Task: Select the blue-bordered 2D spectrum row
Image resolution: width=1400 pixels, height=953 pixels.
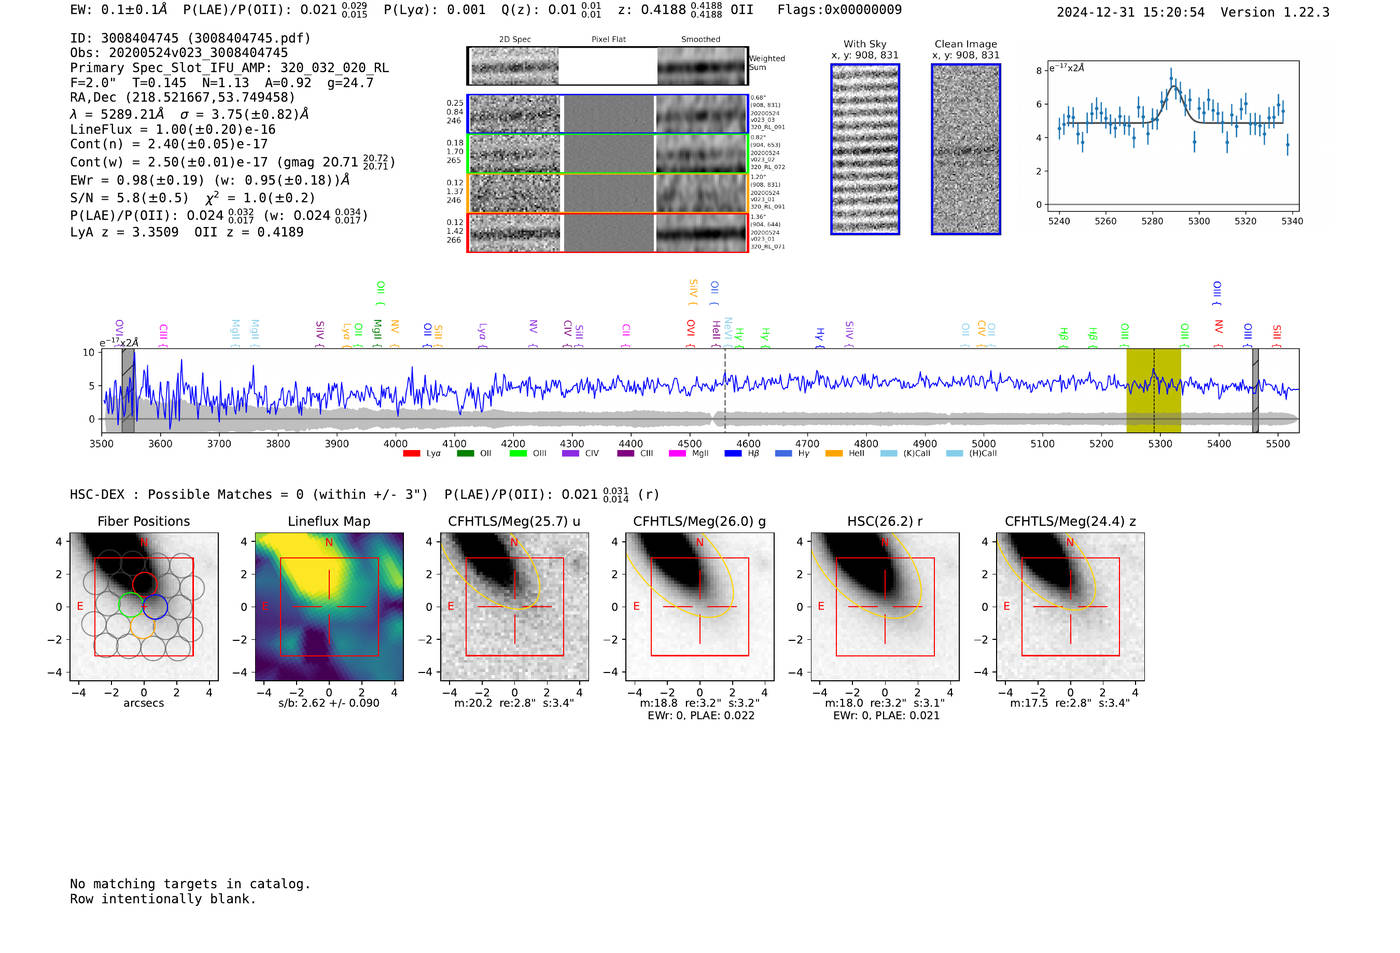Action: pos(607,114)
